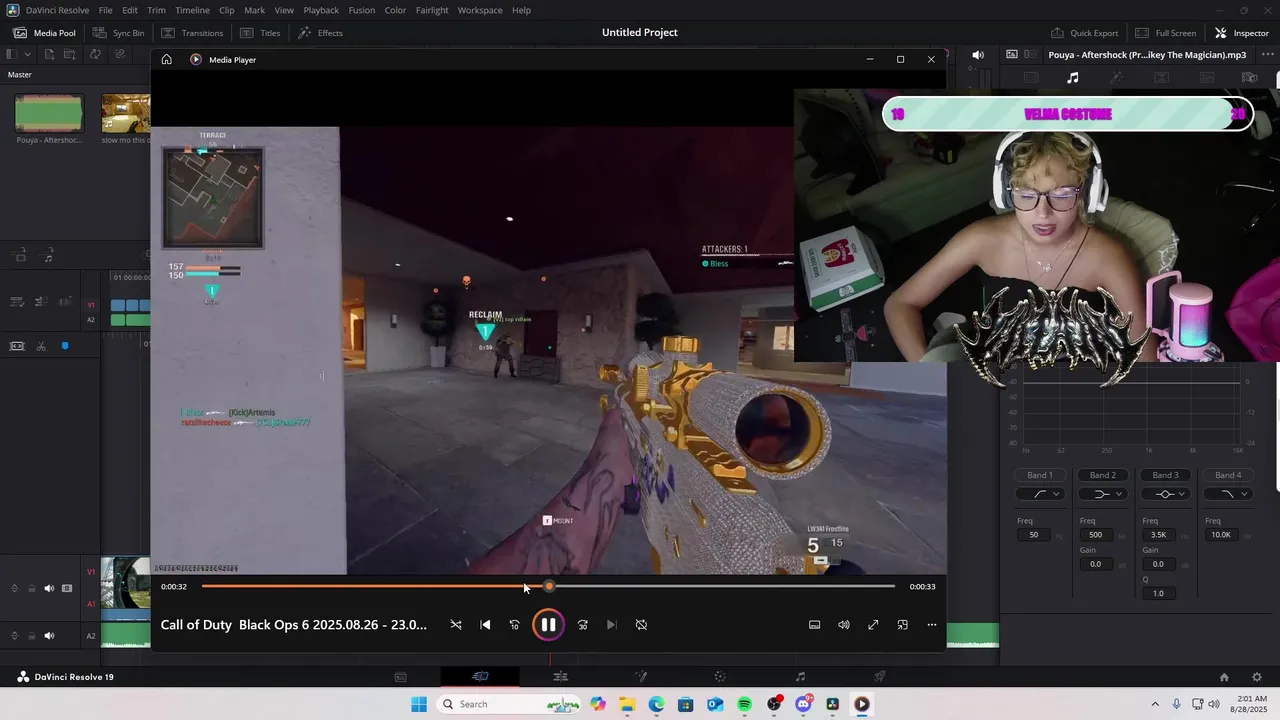Click the Media Player seek bar handle
The width and height of the screenshot is (1280, 720).
[549, 586]
